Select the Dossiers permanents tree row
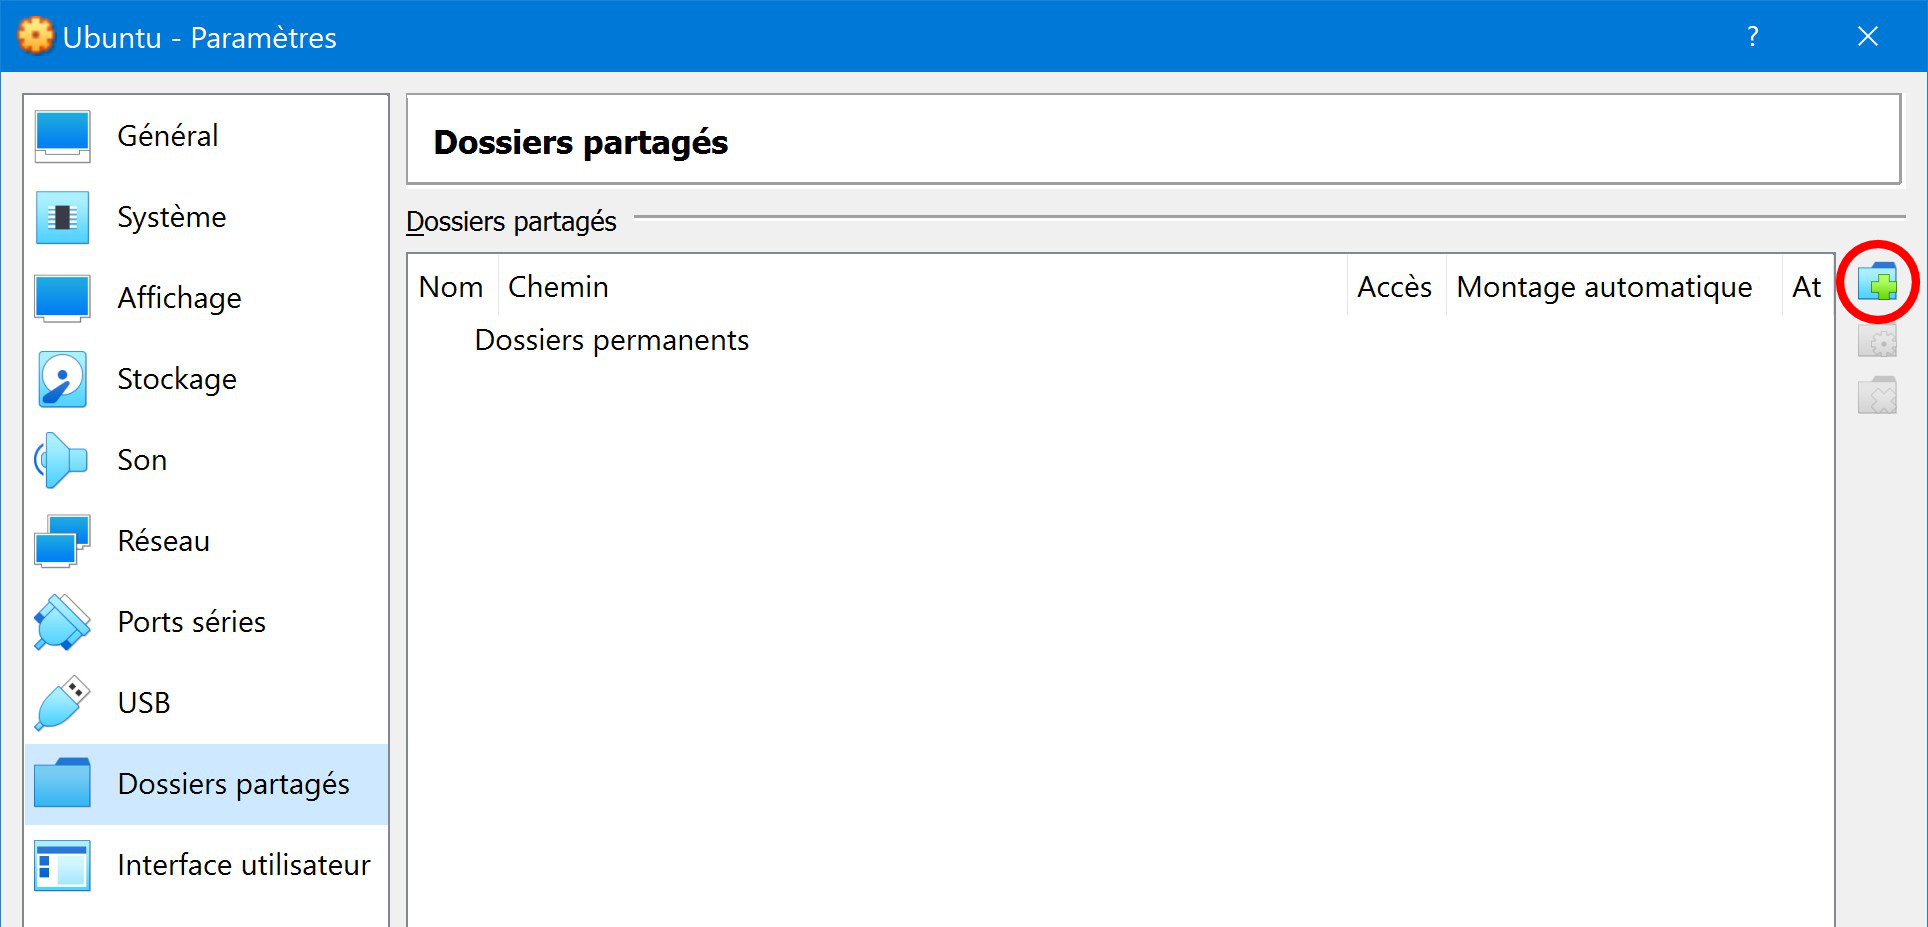 (1121, 340)
